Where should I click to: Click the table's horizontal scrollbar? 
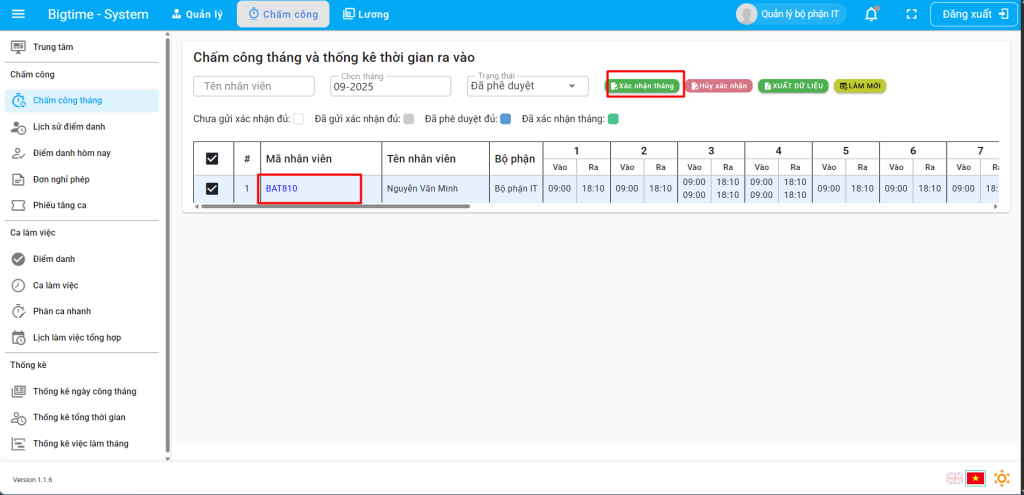(335, 206)
